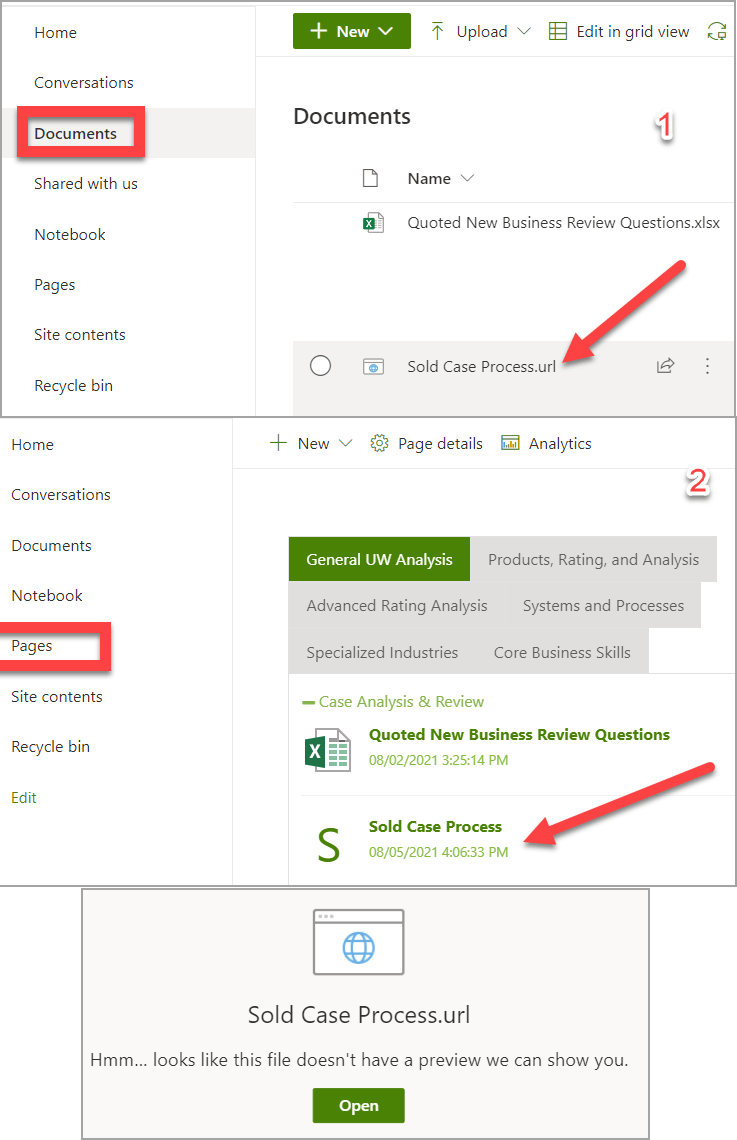The width and height of the screenshot is (737, 1140).
Task: Click the Upload arrow icon
Action: coord(437,31)
